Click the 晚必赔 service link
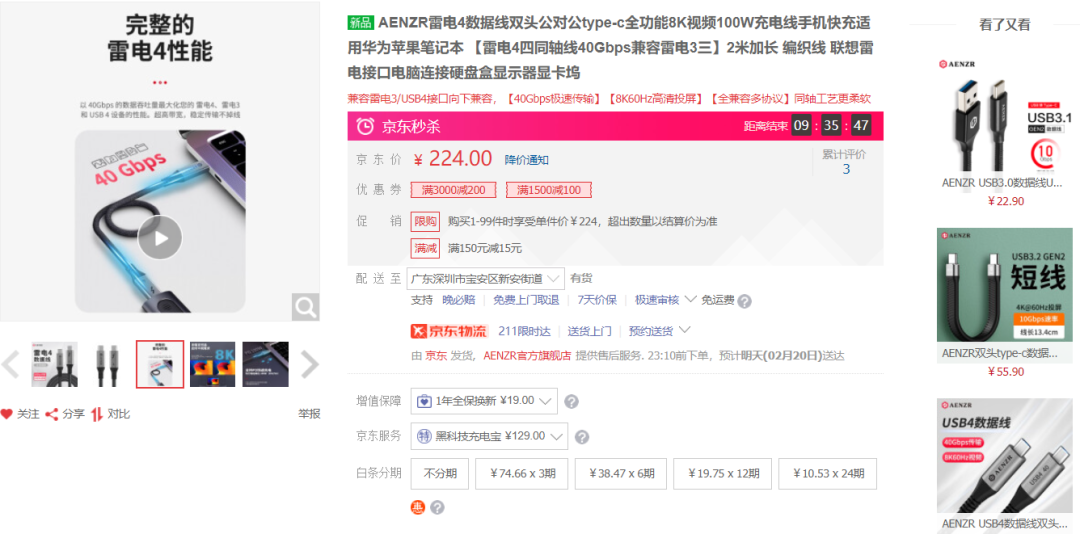Screen dimensions: 1080x534 click(x=459, y=300)
